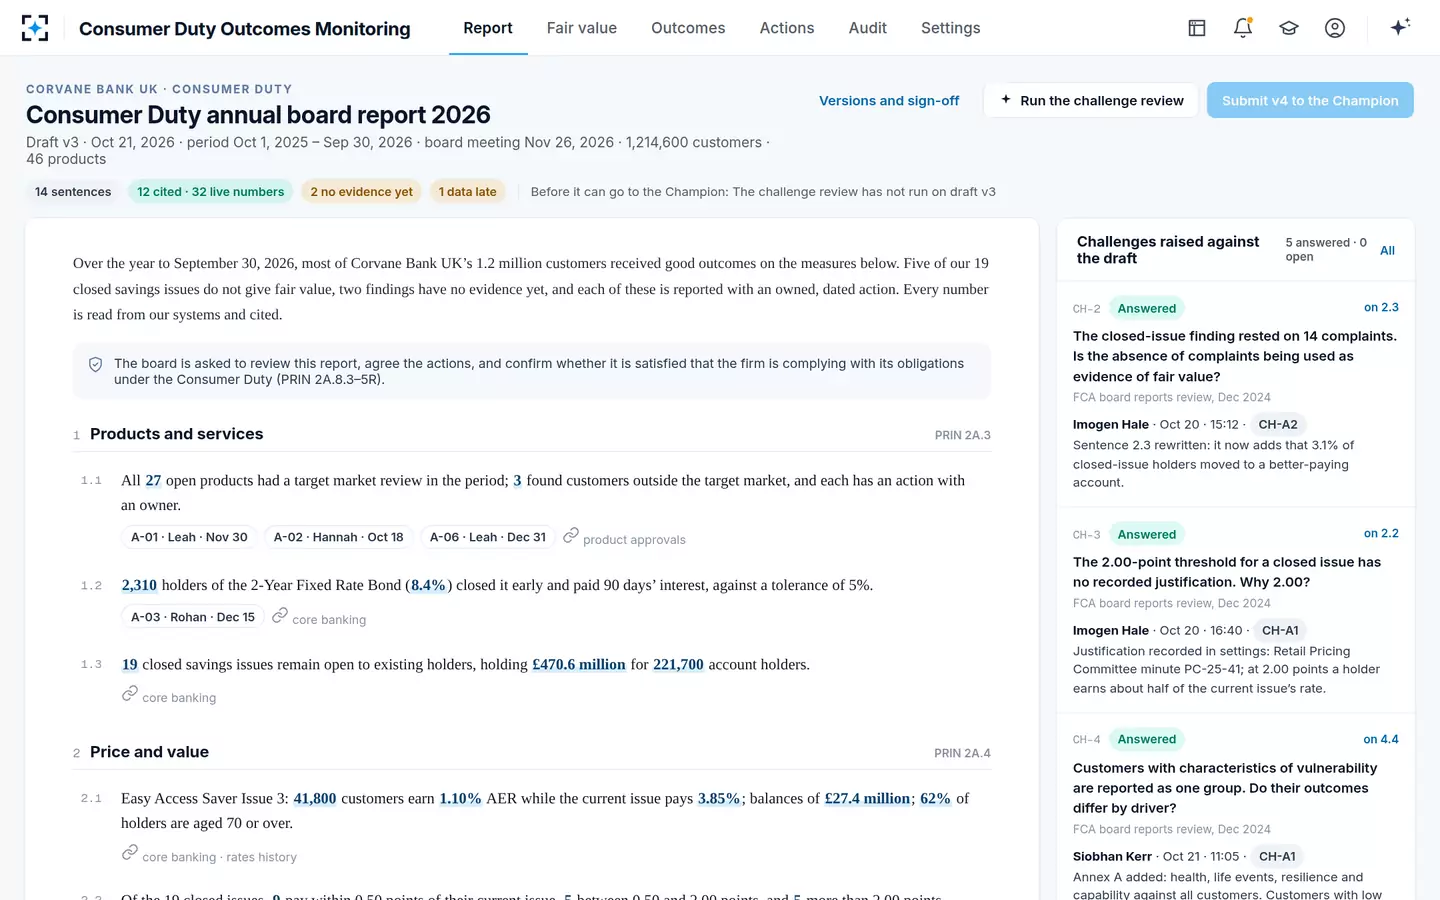Image resolution: width=1440 pixels, height=900 pixels.
Task: Follow the 'on 2.2' link in CH-3
Action: [x=1381, y=533]
